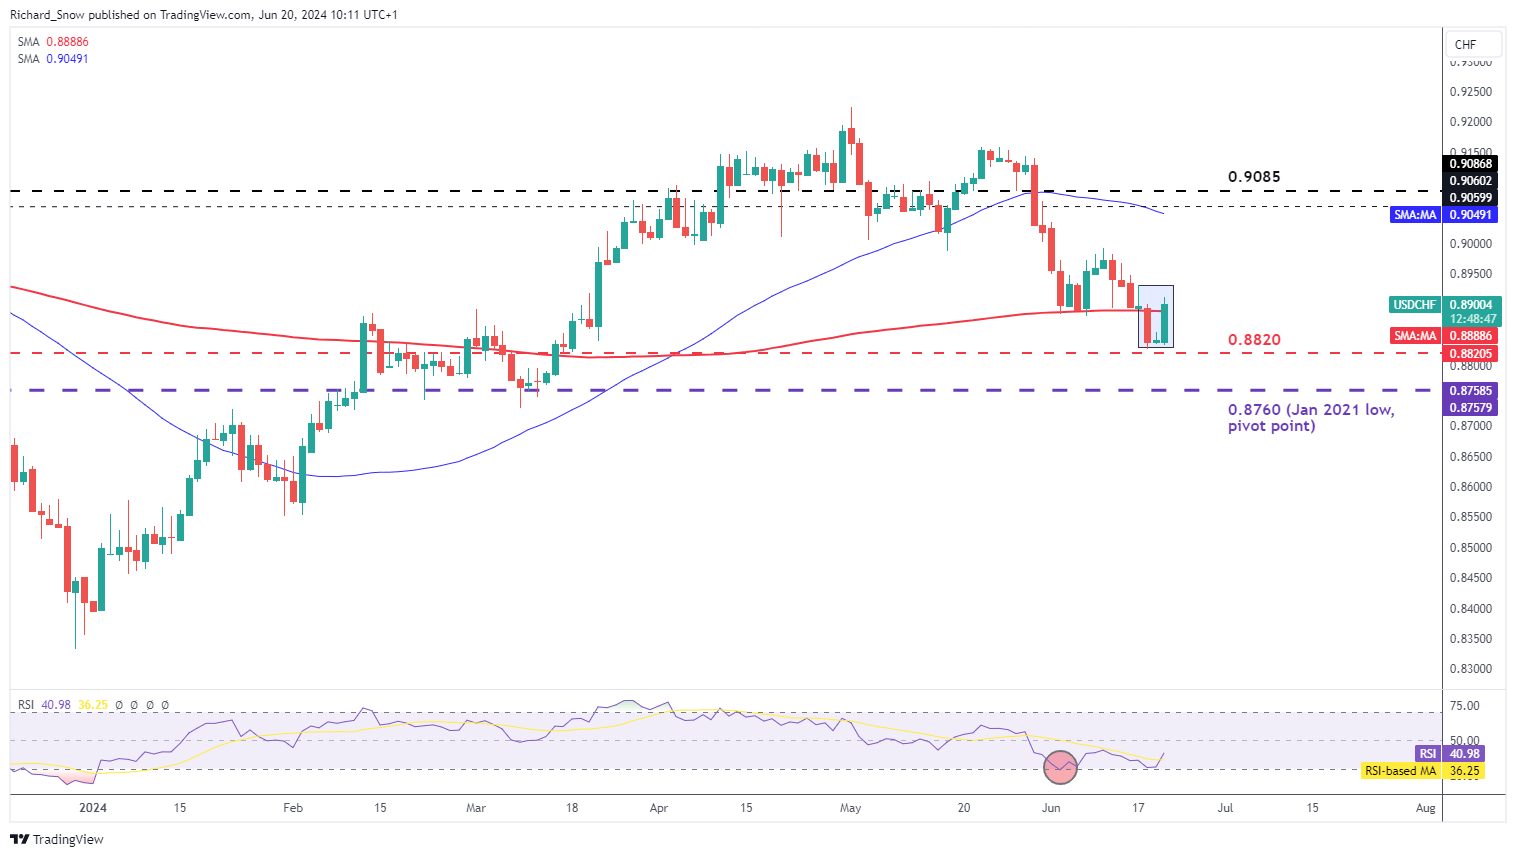Click the 0.92000 price axis label
1516x857 pixels.
tap(1471, 122)
